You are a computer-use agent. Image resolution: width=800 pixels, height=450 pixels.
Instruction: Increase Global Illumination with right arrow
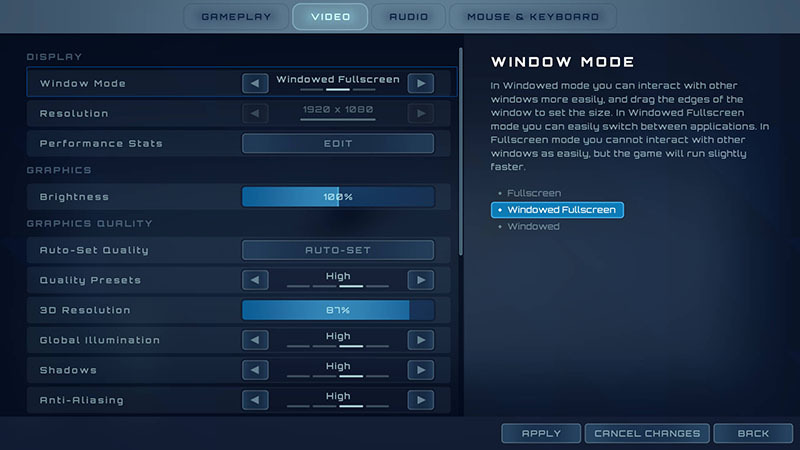[421, 341]
